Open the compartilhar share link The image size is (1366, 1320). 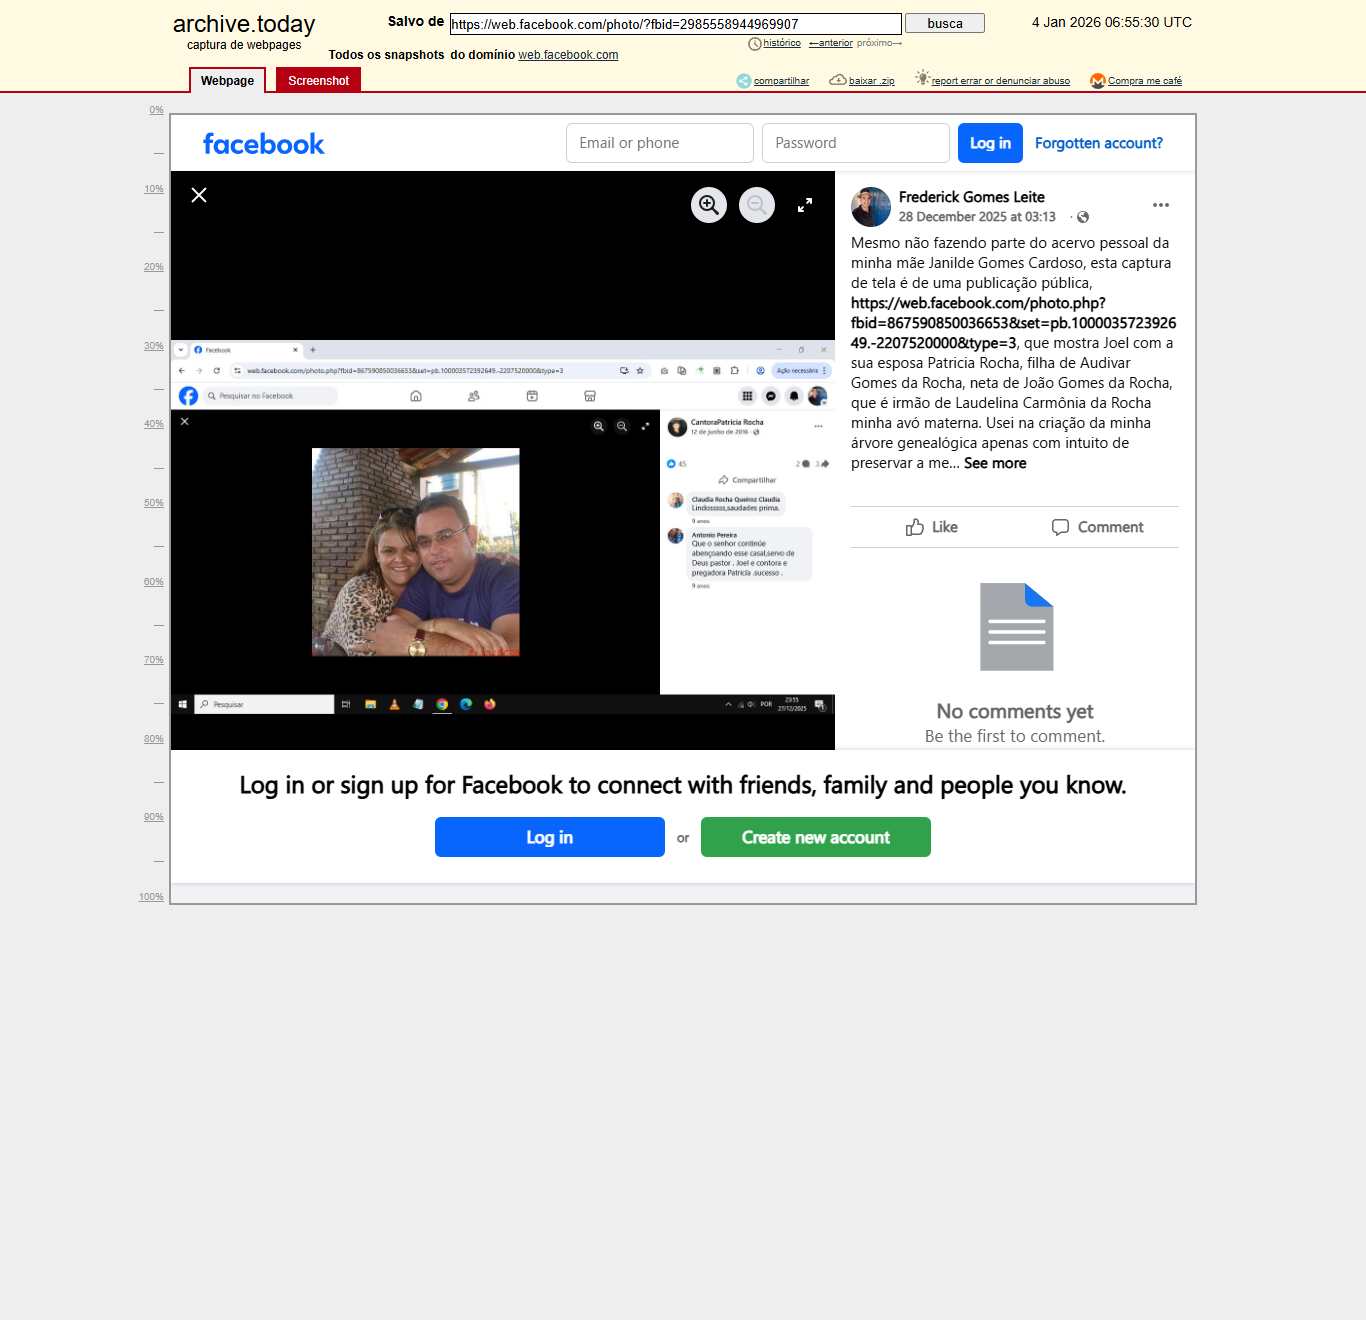point(781,81)
